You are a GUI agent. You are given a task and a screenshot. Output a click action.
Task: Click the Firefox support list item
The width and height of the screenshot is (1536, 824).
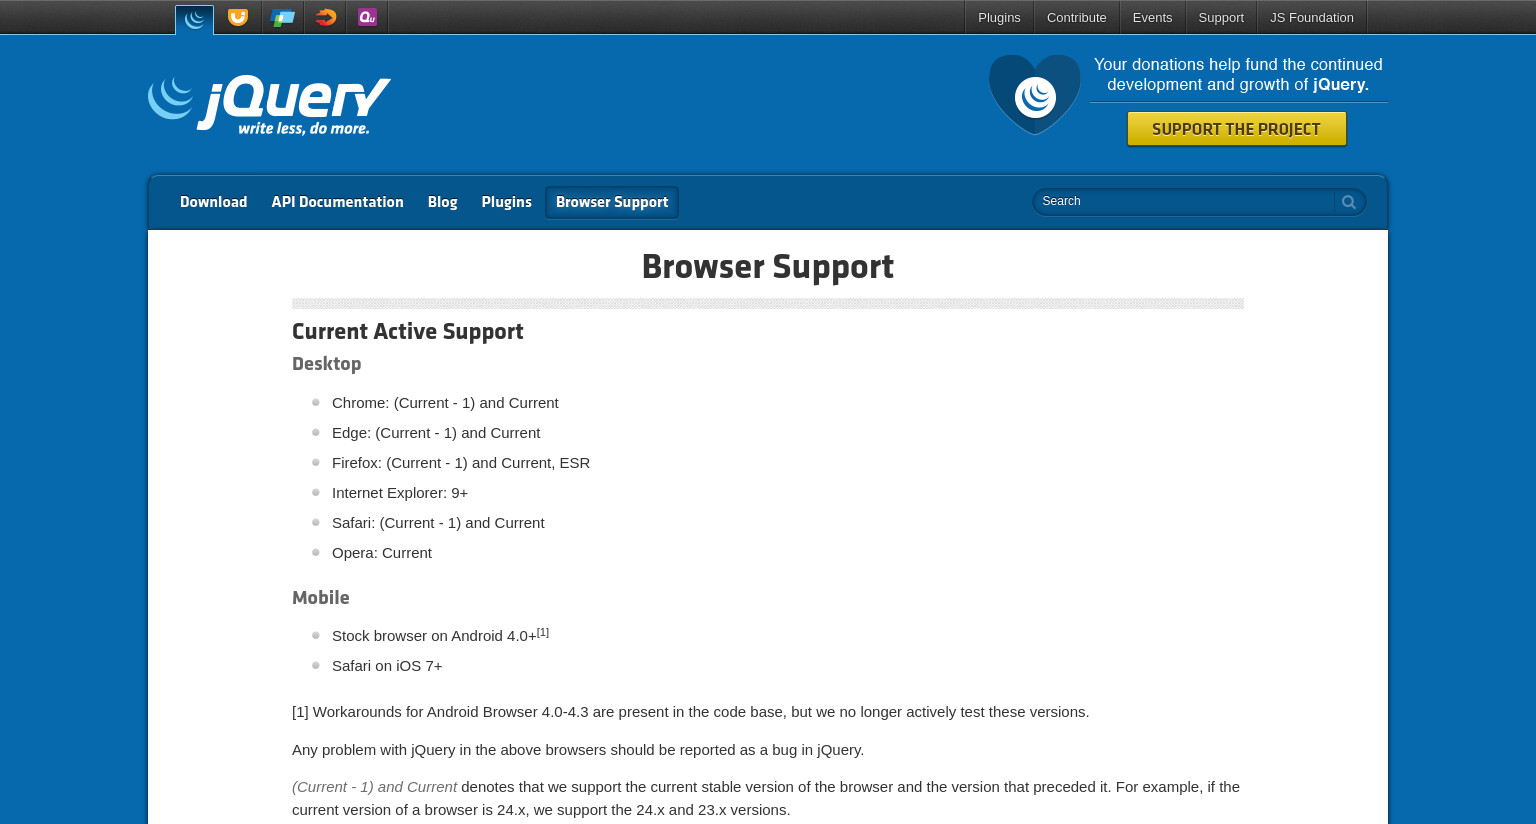point(461,463)
